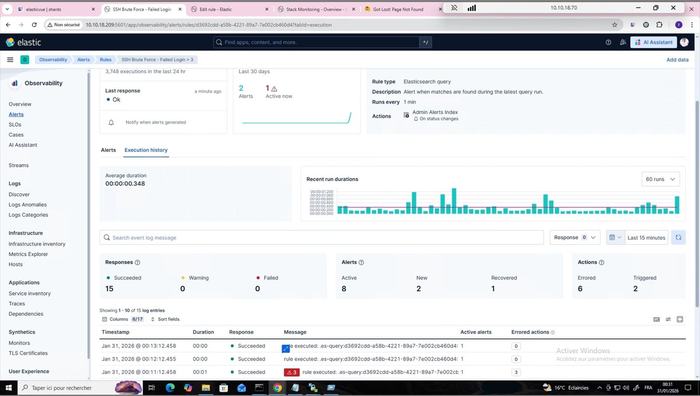Open the 60 runs dropdown

pos(660,179)
